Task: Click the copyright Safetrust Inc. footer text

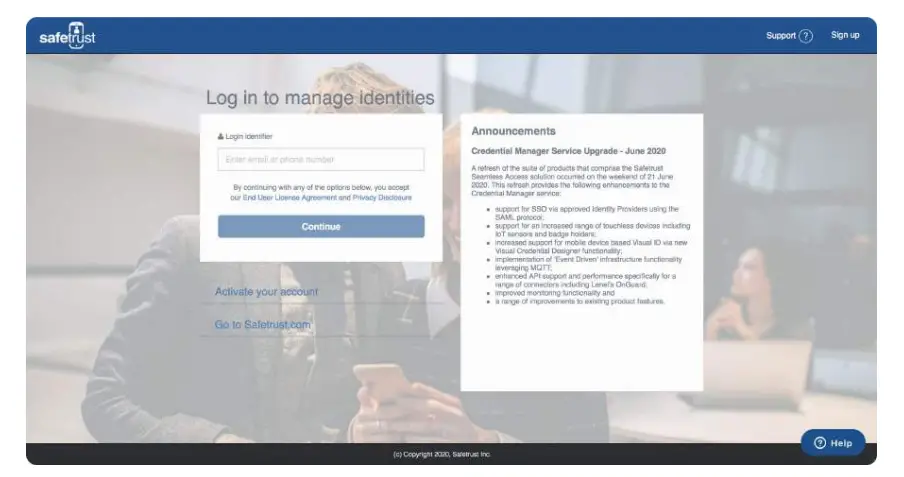Action: tap(442, 455)
